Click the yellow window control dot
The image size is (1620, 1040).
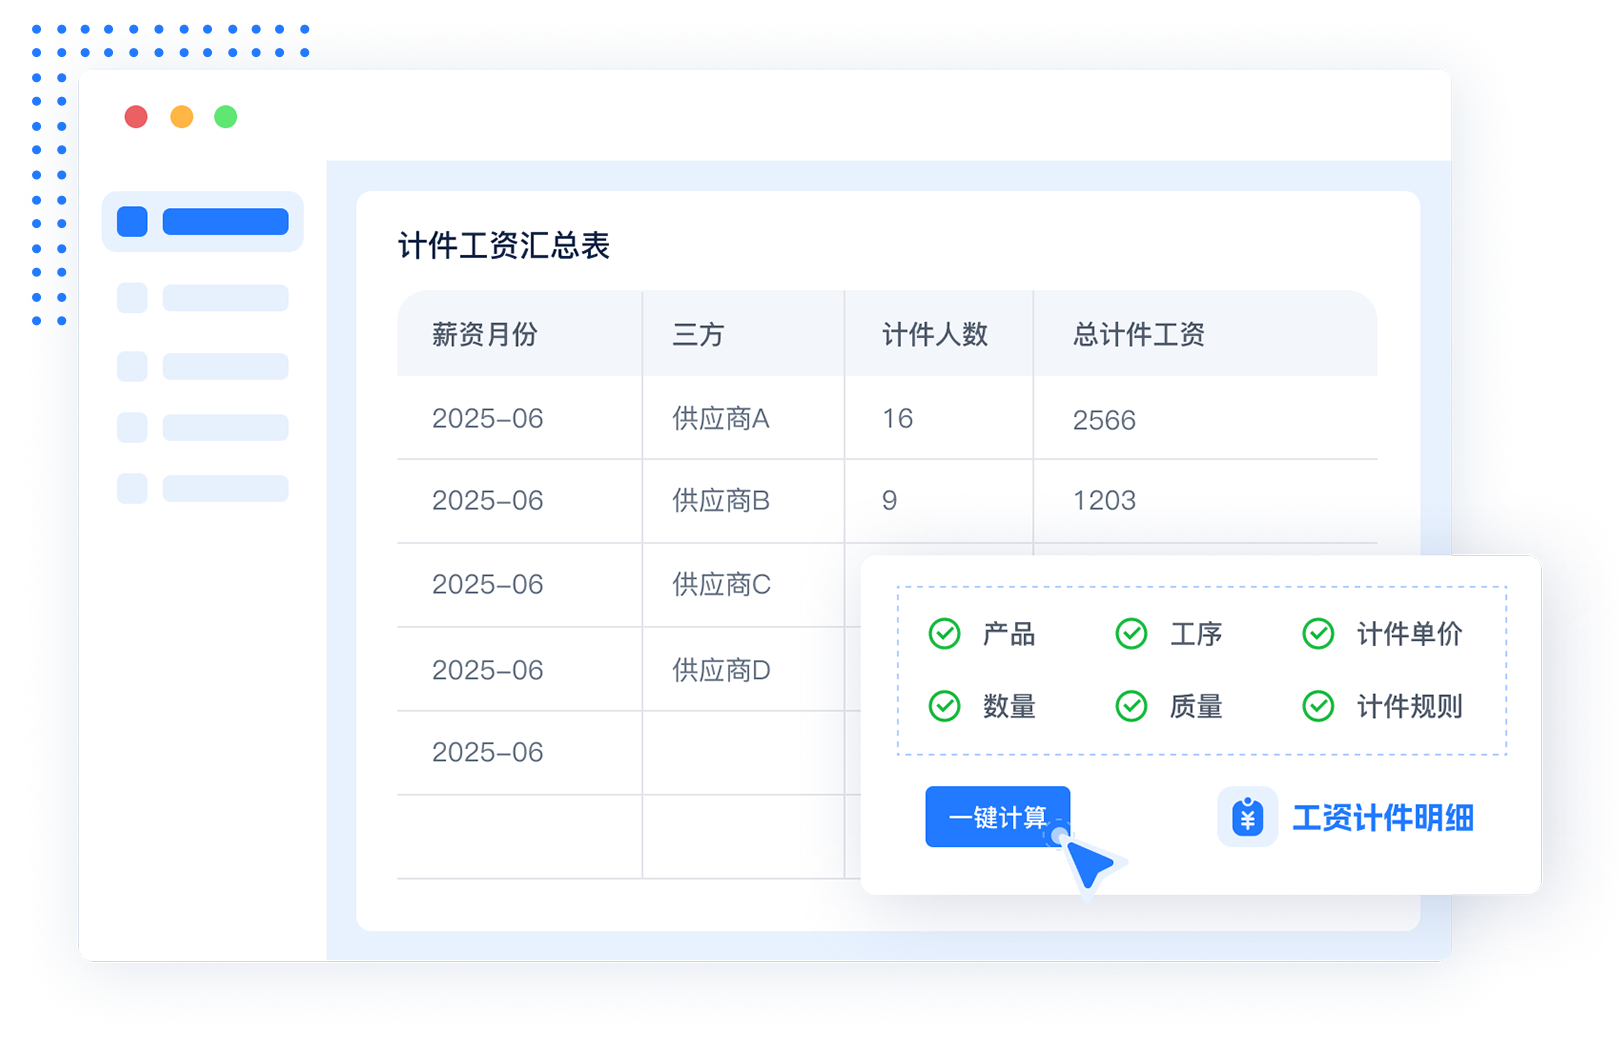(x=181, y=116)
